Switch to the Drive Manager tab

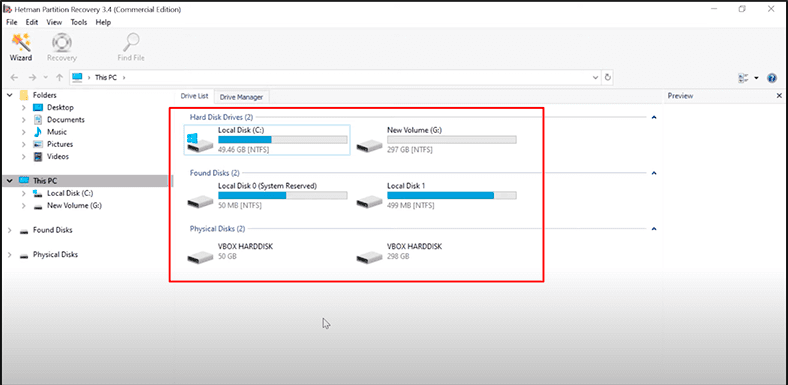click(x=242, y=97)
